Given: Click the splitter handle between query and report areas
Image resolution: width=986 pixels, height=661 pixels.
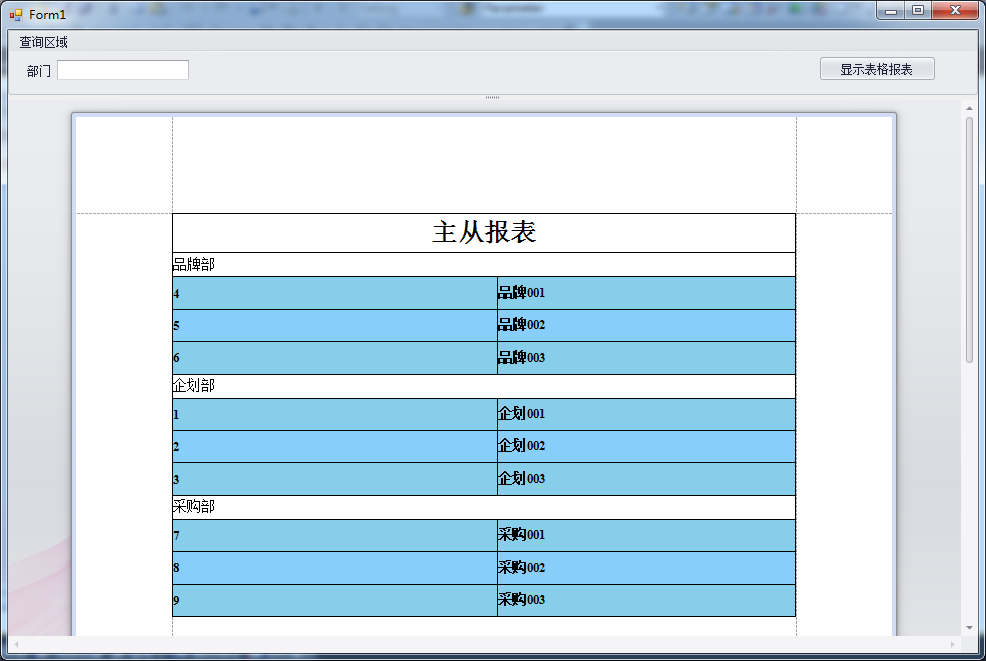Looking at the screenshot, I should pos(492,97).
